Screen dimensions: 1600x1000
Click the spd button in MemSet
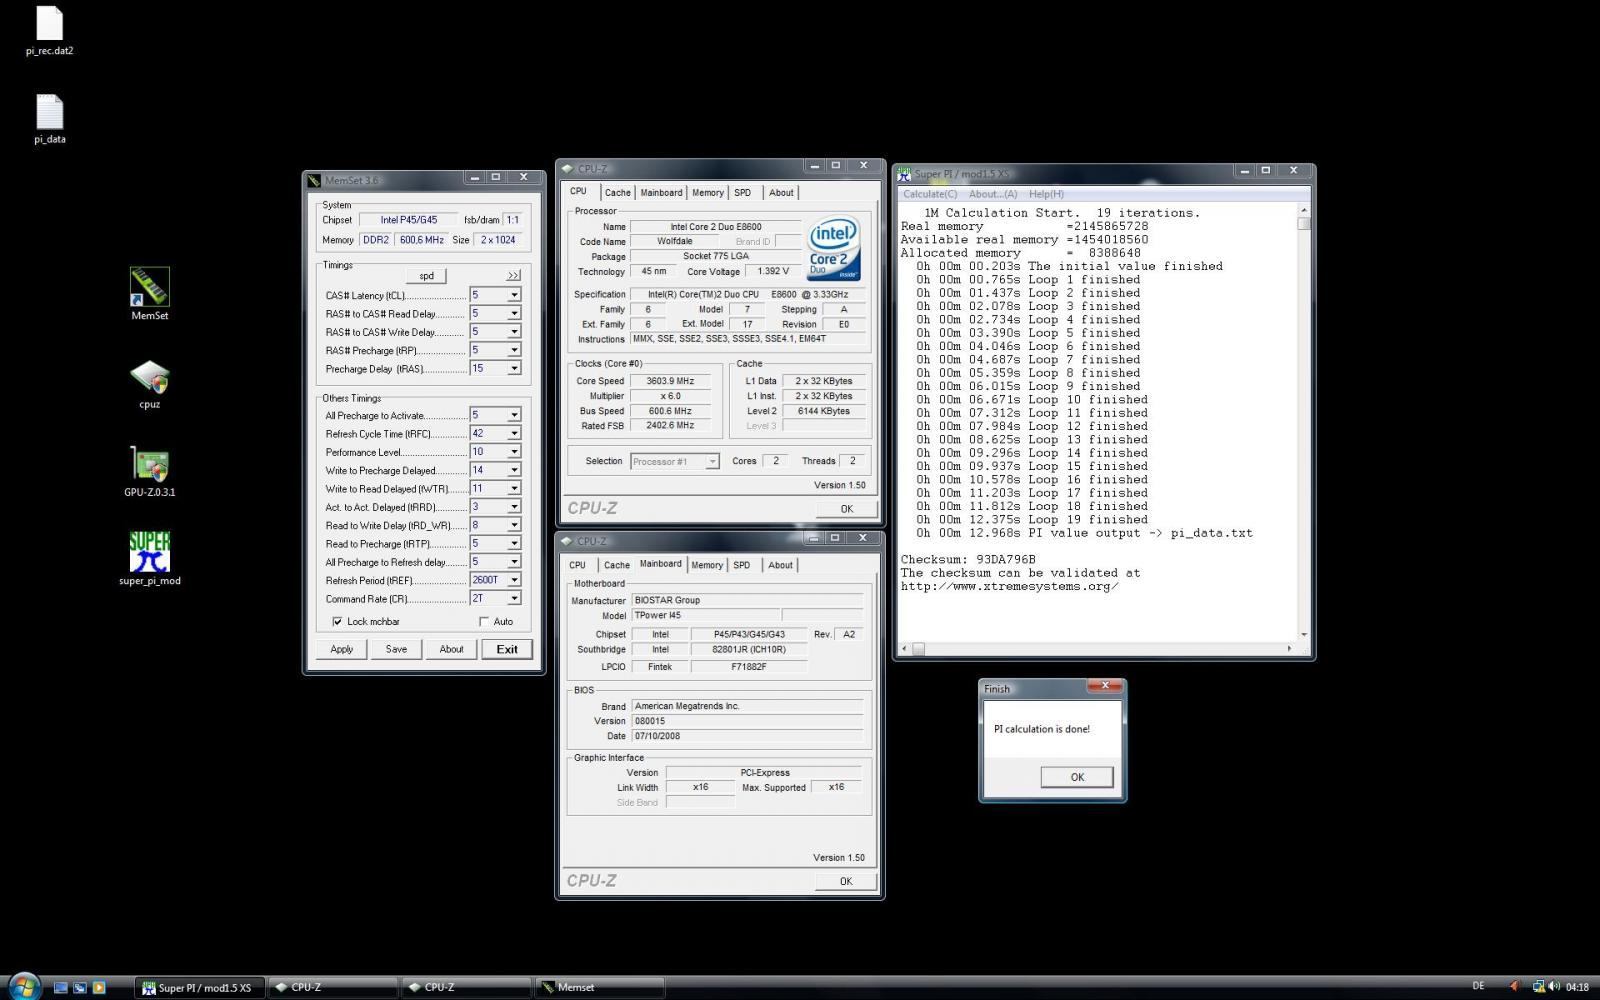click(x=426, y=276)
